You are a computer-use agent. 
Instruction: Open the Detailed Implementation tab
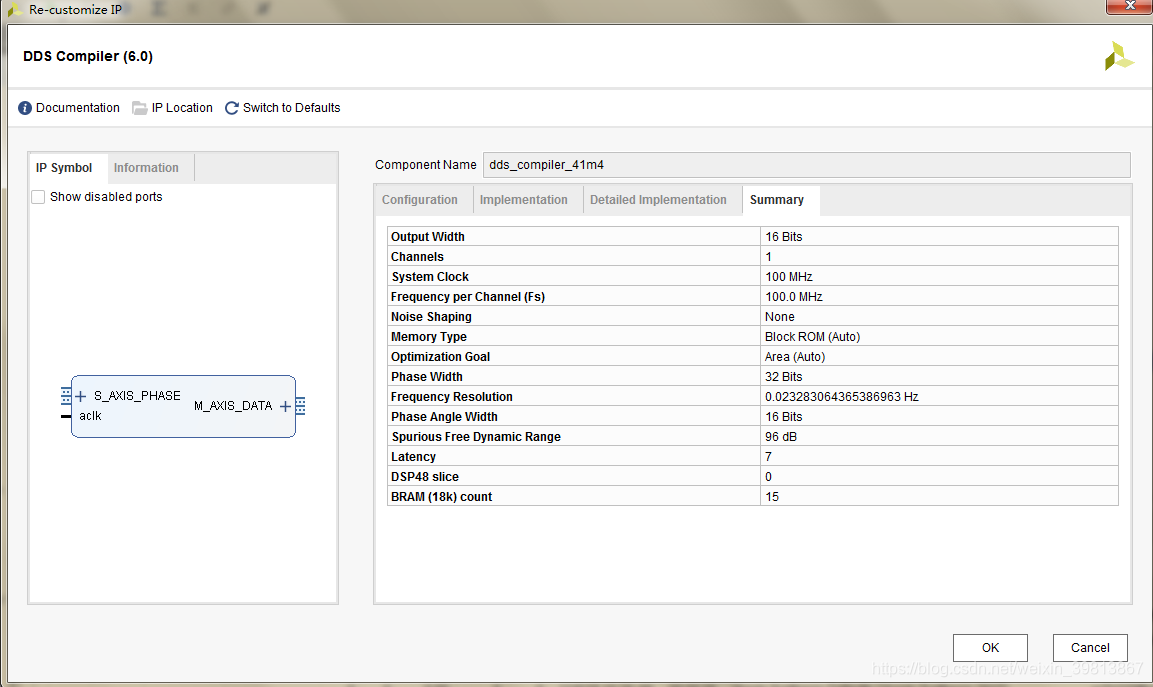pyautogui.click(x=658, y=200)
